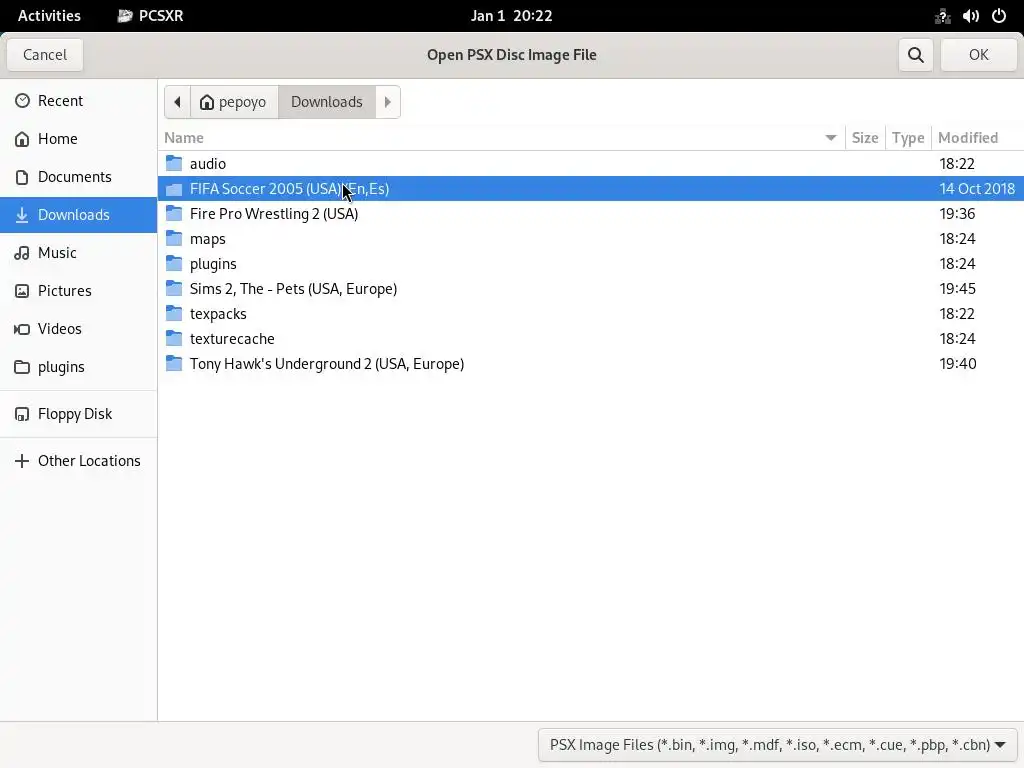The image size is (1024, 768).
Task: Click the 14 Oct 2018 modified date
Action: coord(977,189)
